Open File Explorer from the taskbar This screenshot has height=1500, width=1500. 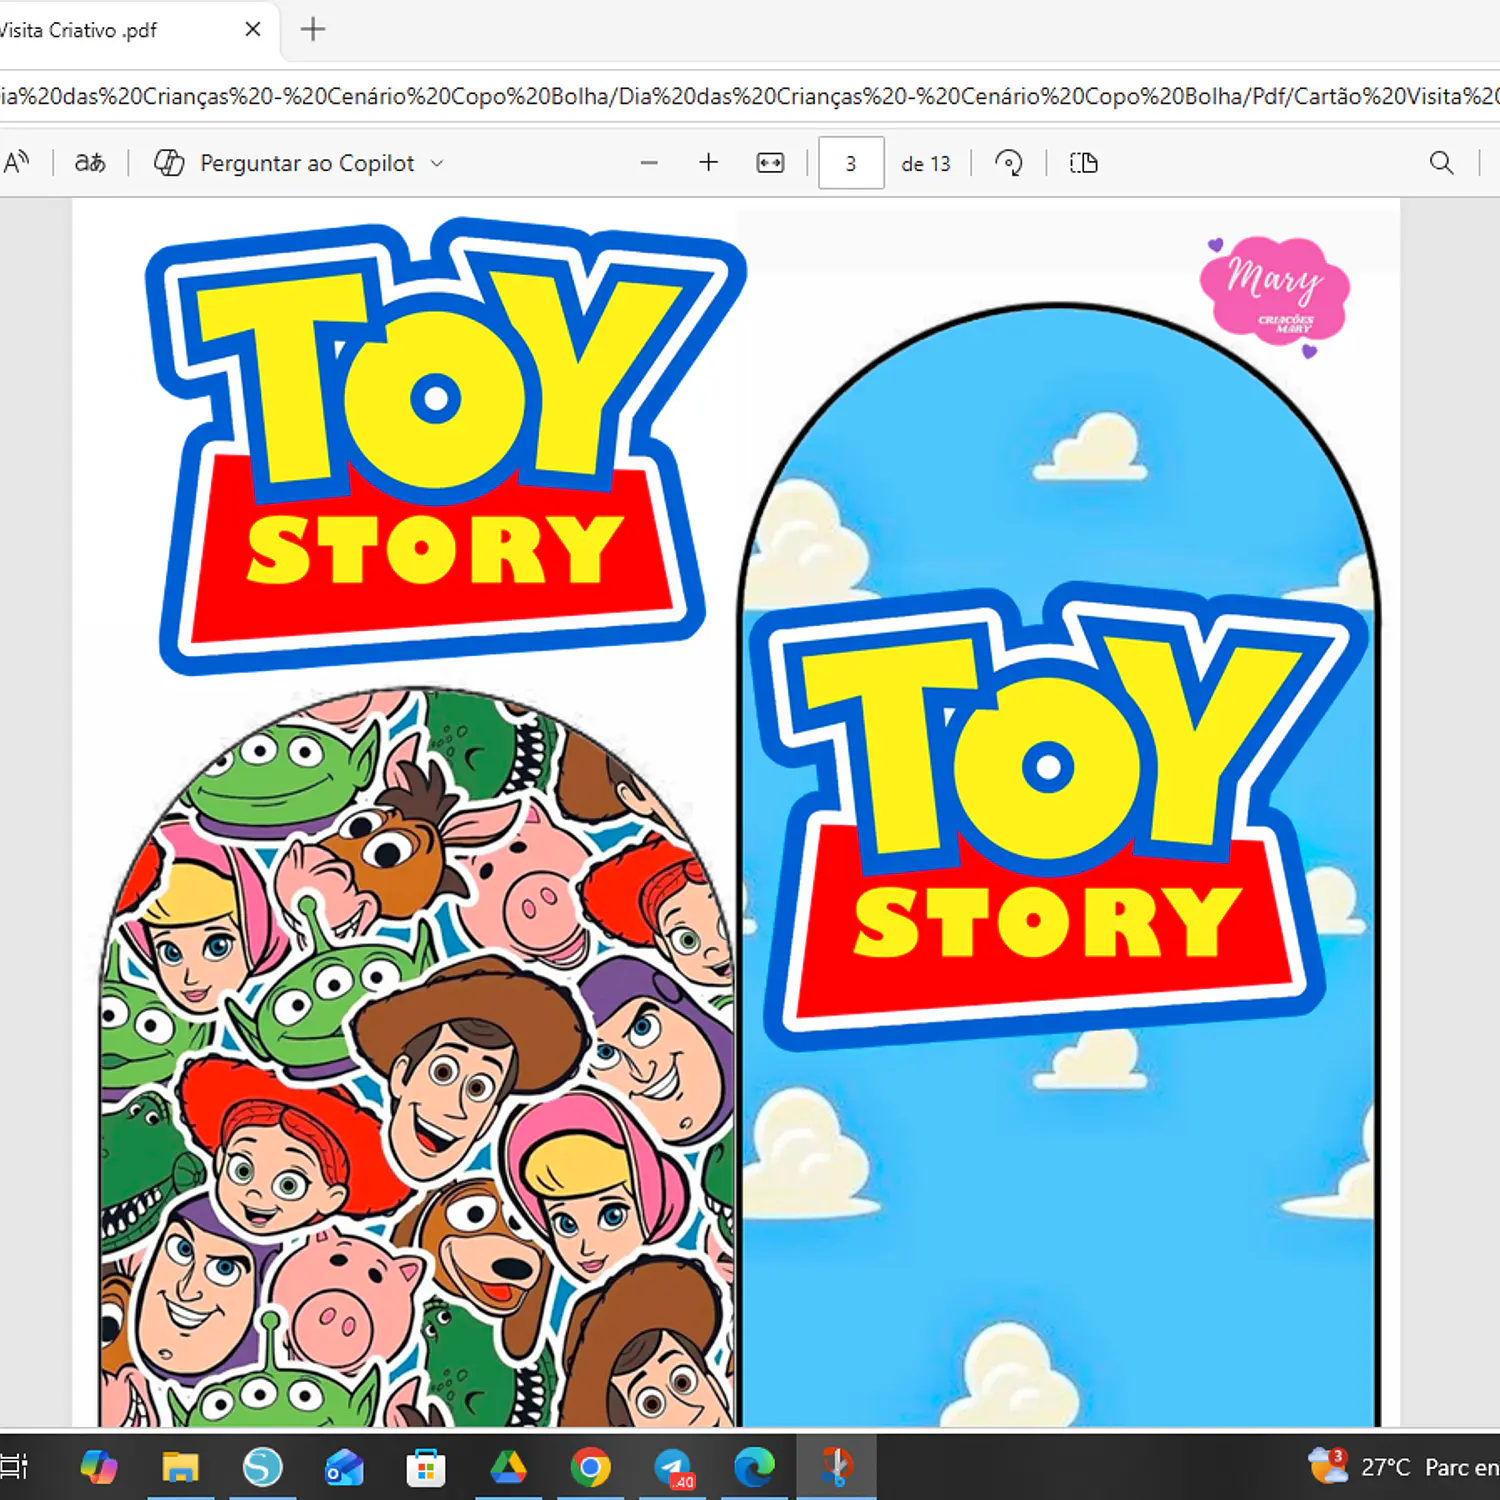pos(180,1467)
